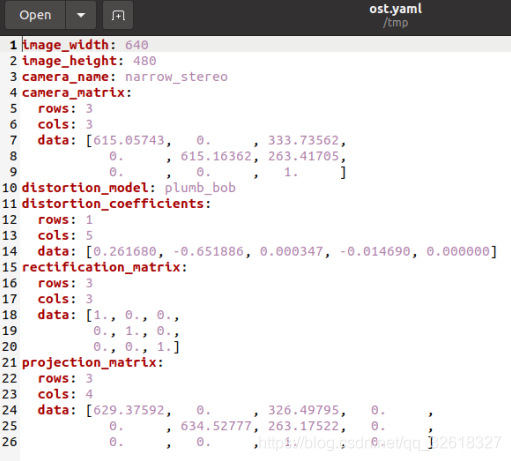The height and width of the screenshot is (461, 511).
Task: Place cursor on the distortion_model key
Action: click(x=85, y=188)
